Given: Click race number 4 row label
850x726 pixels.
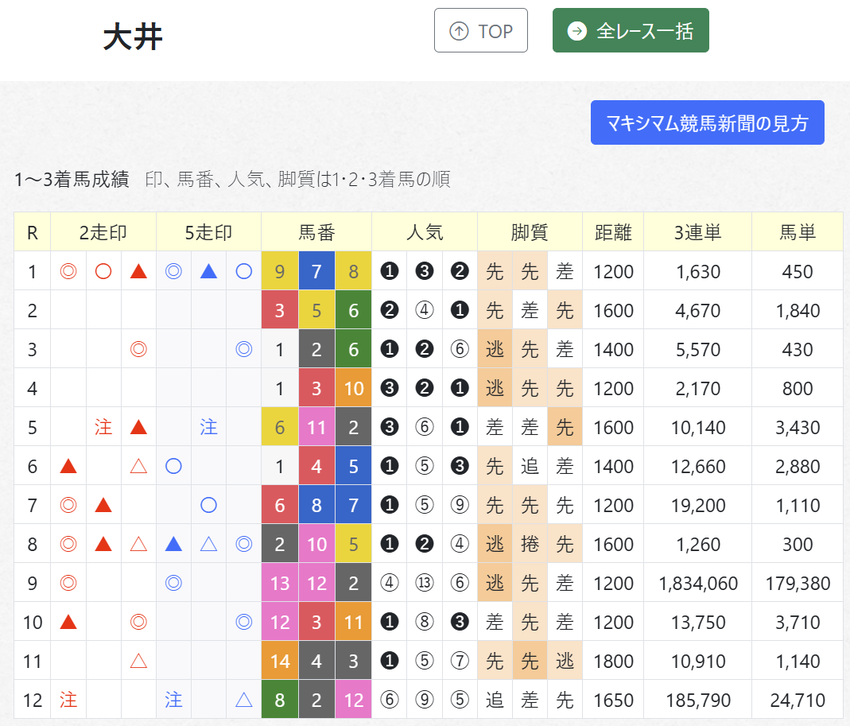Looking at the screenshot, I should click(33, 389).
